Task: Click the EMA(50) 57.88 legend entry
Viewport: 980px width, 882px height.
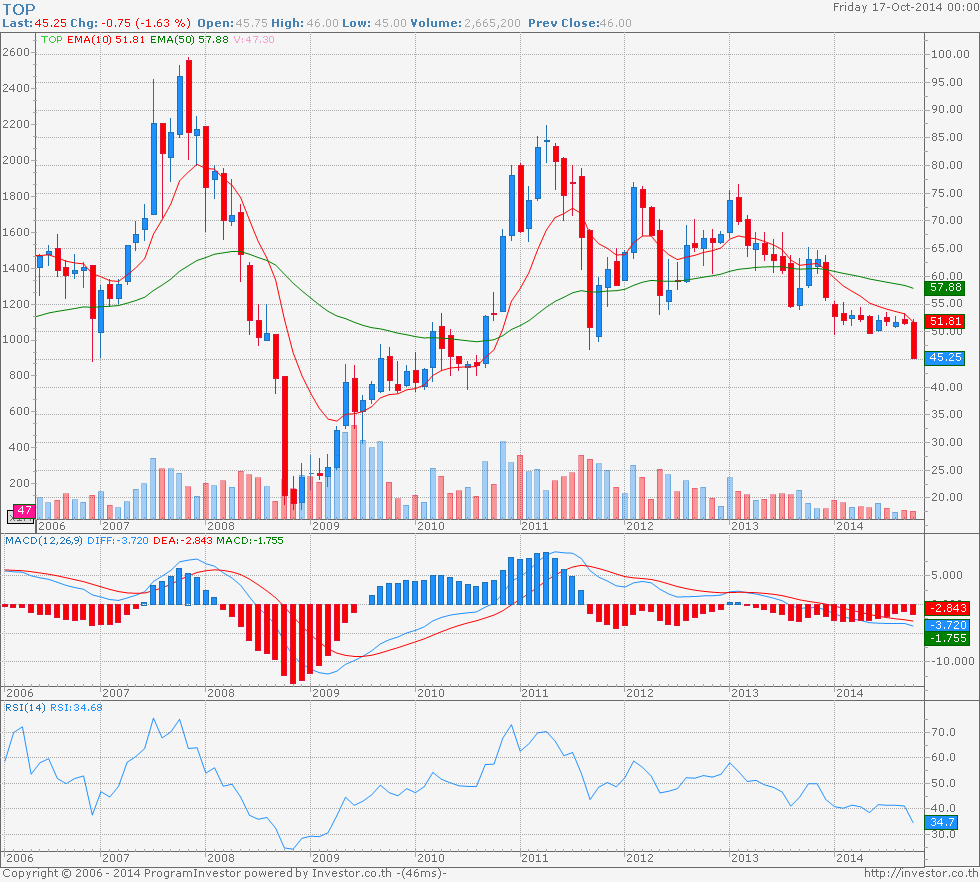Action: pyautogui.click(x=189, y=39)
